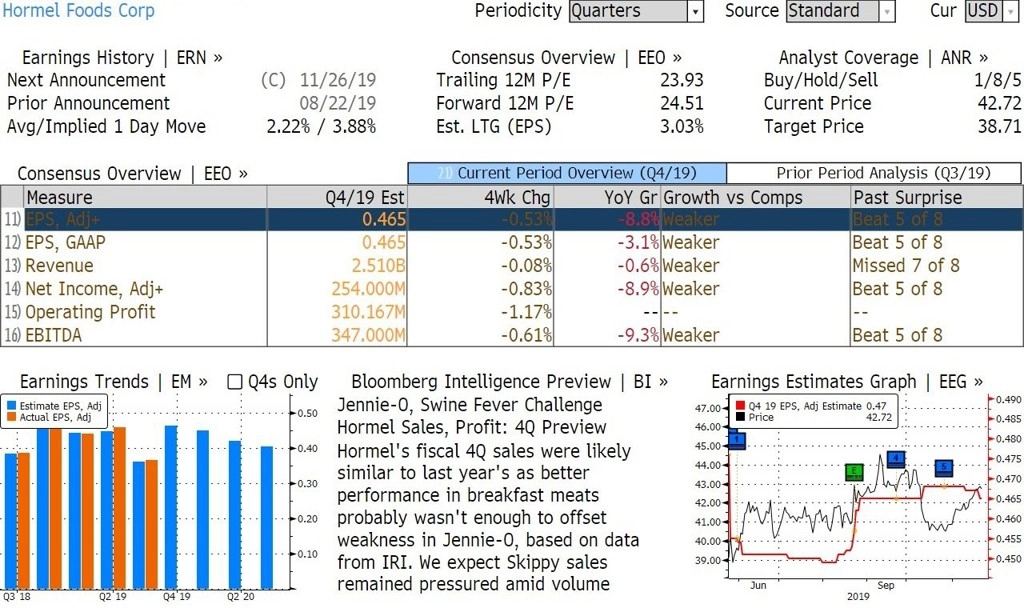Click black Price legend swatch
Screen dimensions: 1024x608
point(740,417)
